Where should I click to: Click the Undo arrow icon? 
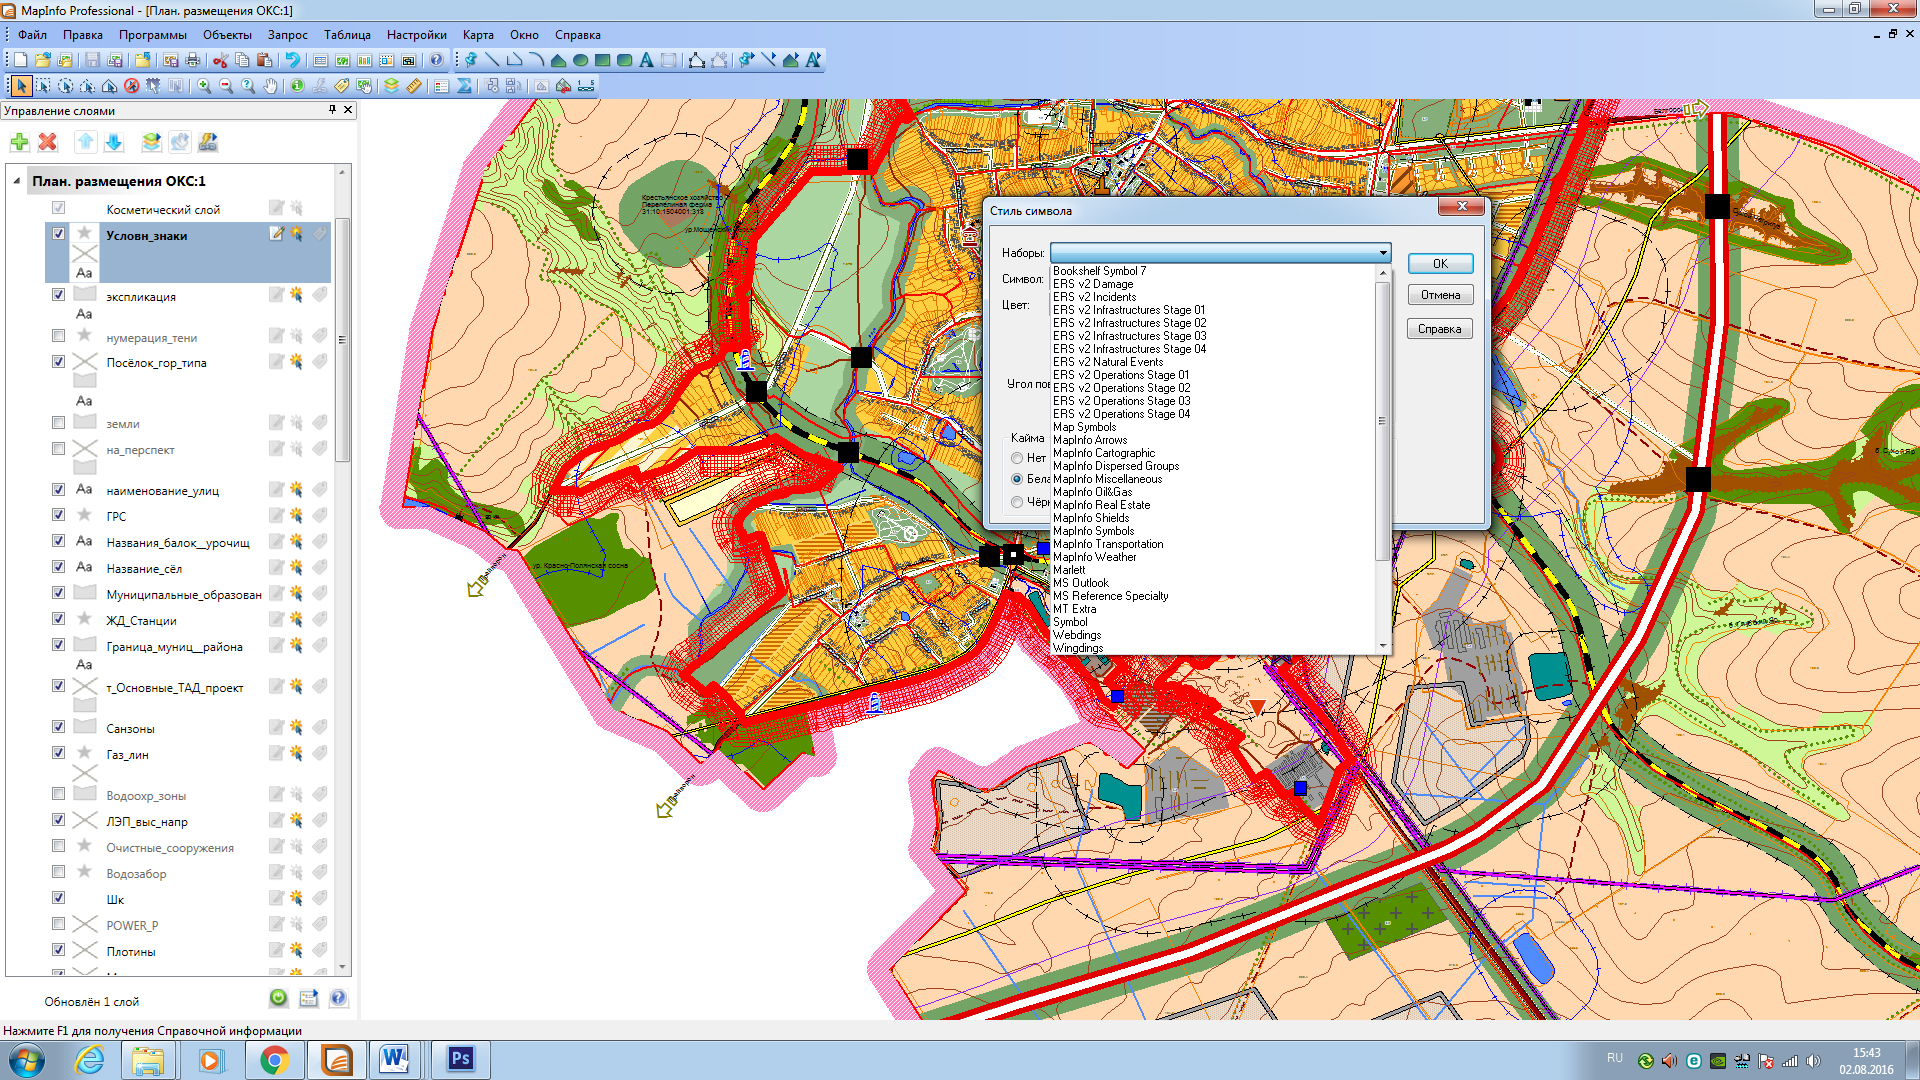pyautogui.click(x=292, y=60)
